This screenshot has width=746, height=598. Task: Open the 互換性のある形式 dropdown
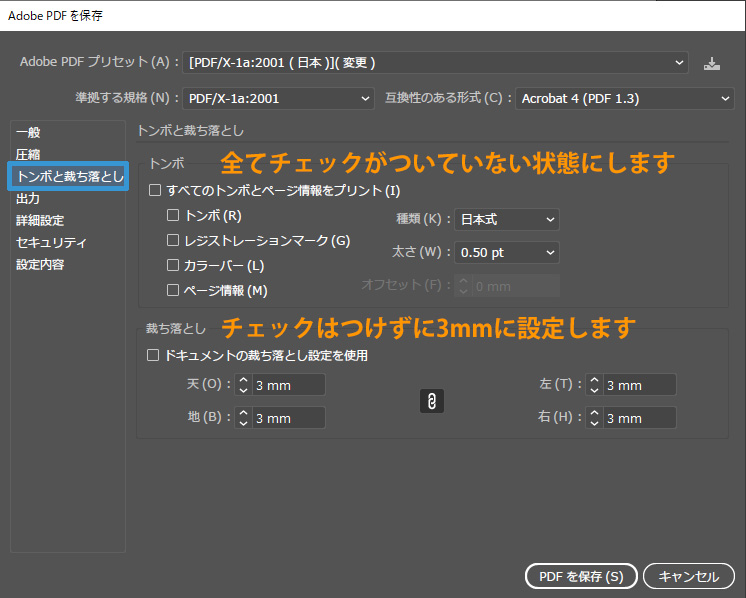coord(625,98)
